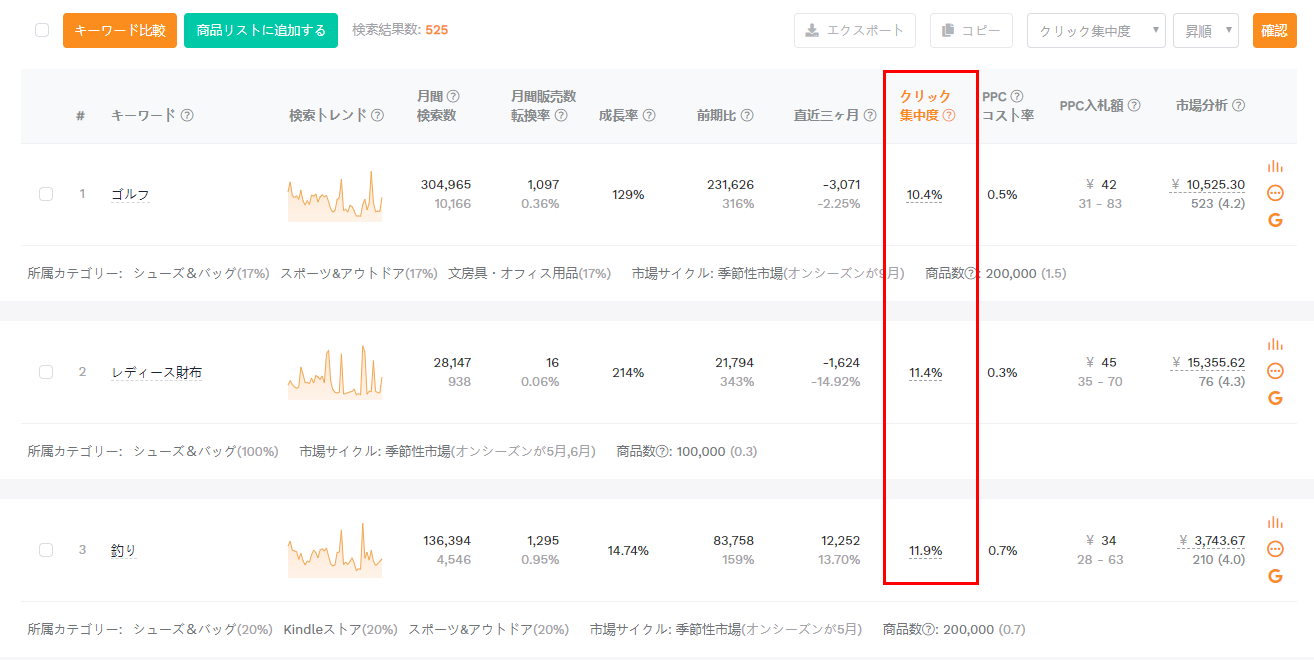Show 商品数 help icon in レディース財布 details

pyautogui.click(x=663, y=451)
